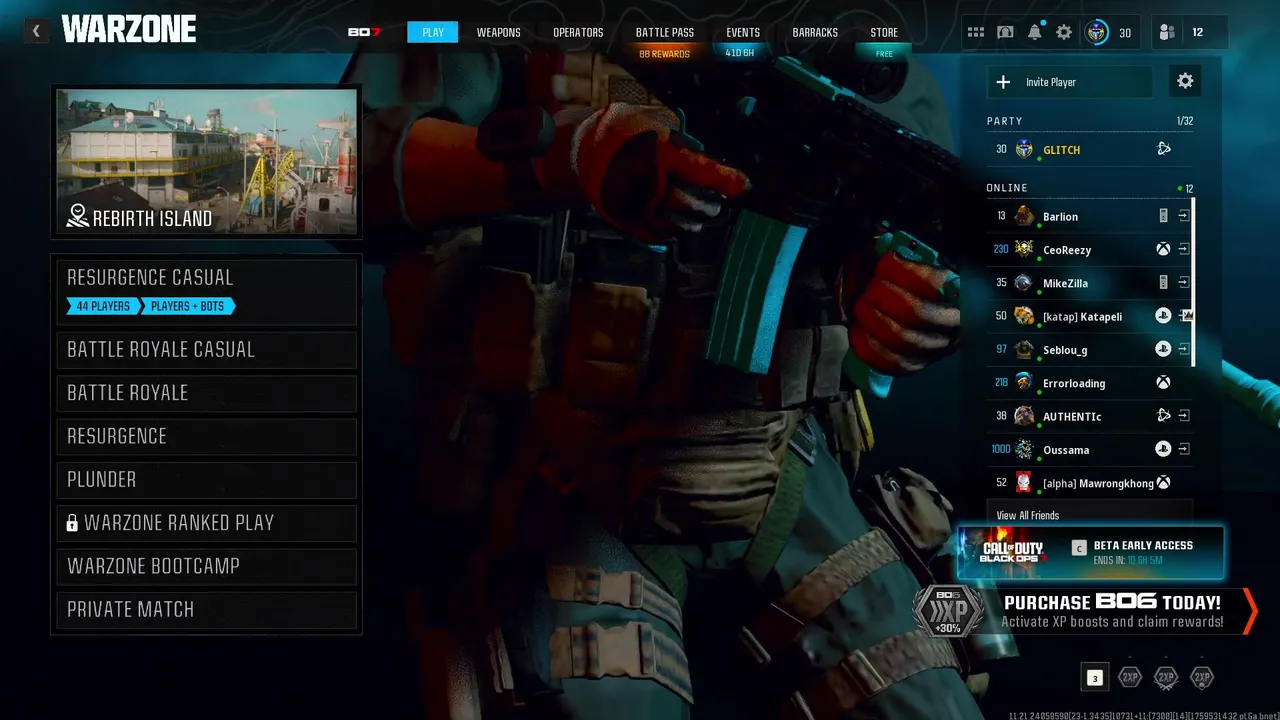This screenshot has width=1280, height=720.
Task: Open the WEAPONS tab
Action: pyautogui.click(x=498, y=32)
